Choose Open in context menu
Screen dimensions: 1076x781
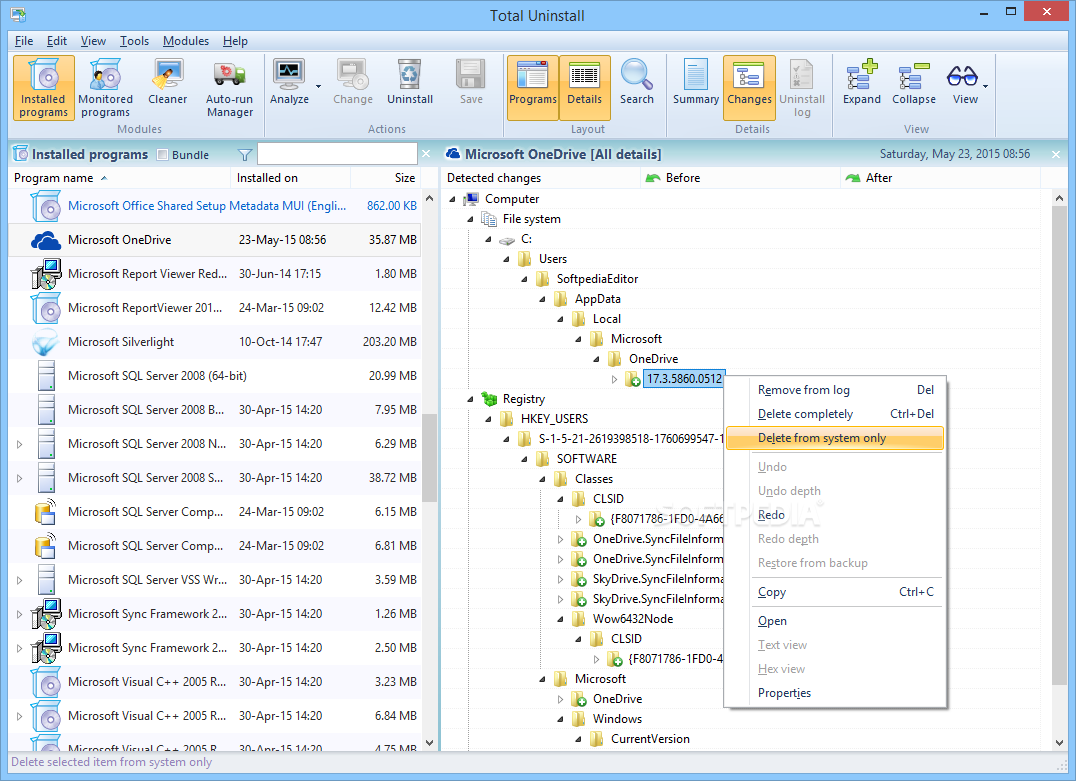coord(835,621)
